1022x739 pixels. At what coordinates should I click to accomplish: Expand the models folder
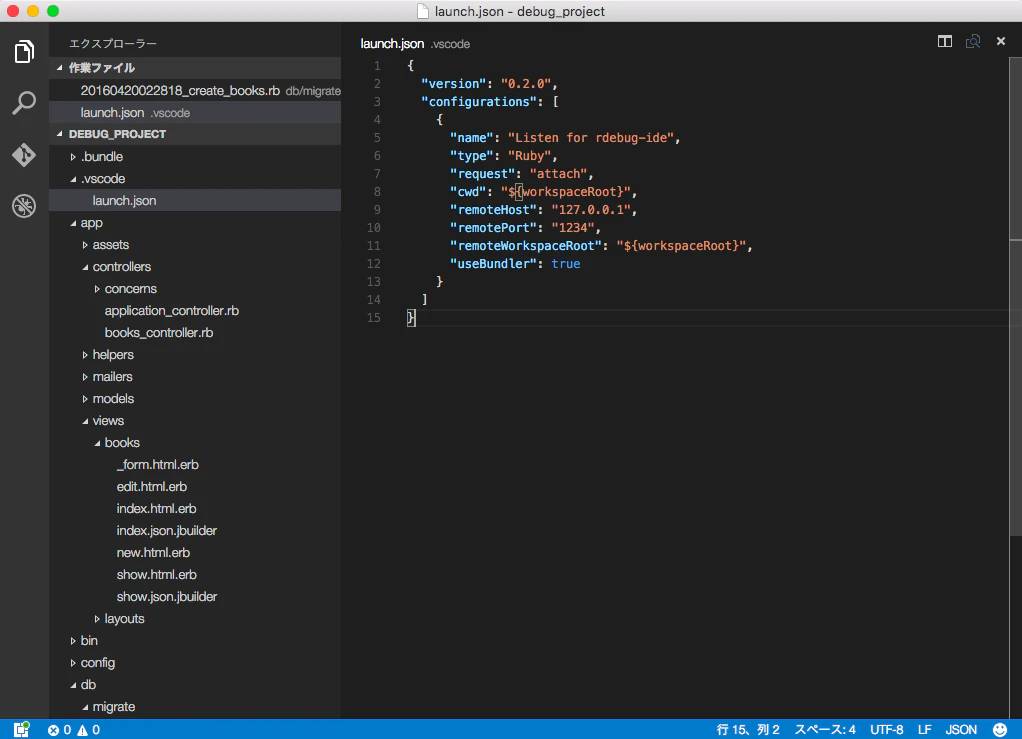click(x=85, y=399)
